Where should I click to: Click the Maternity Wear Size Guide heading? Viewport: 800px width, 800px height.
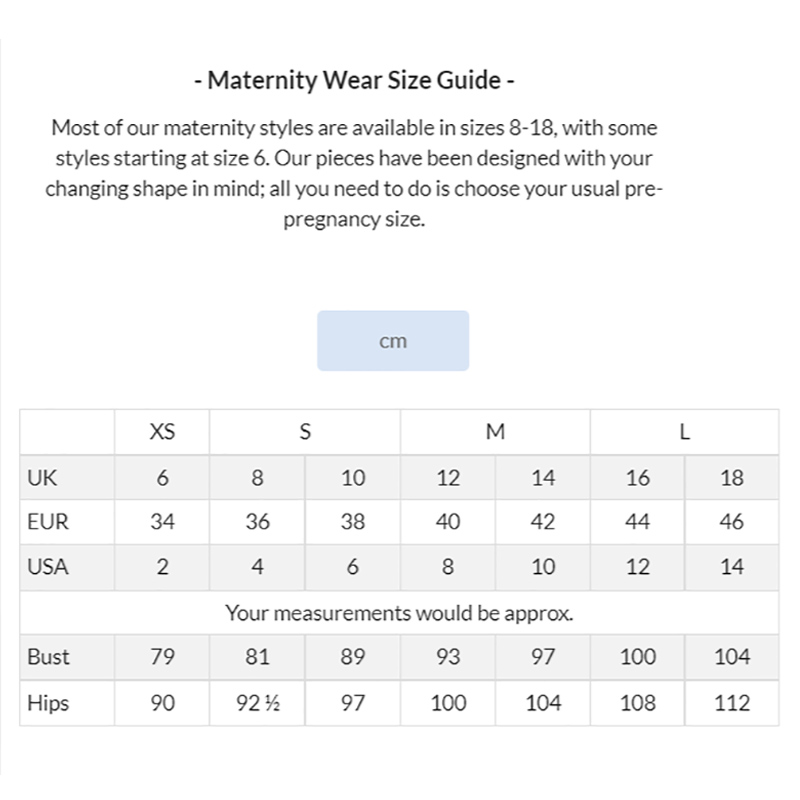[355, 80]
